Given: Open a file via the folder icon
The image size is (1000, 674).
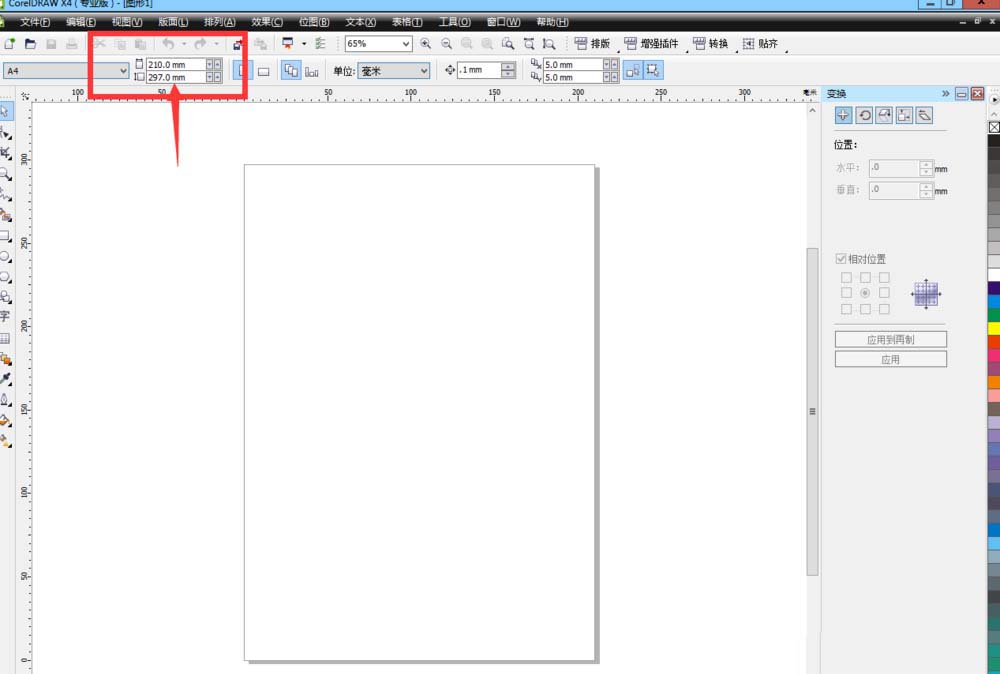Looking at the screenshot, I should [x=30, y=44].
